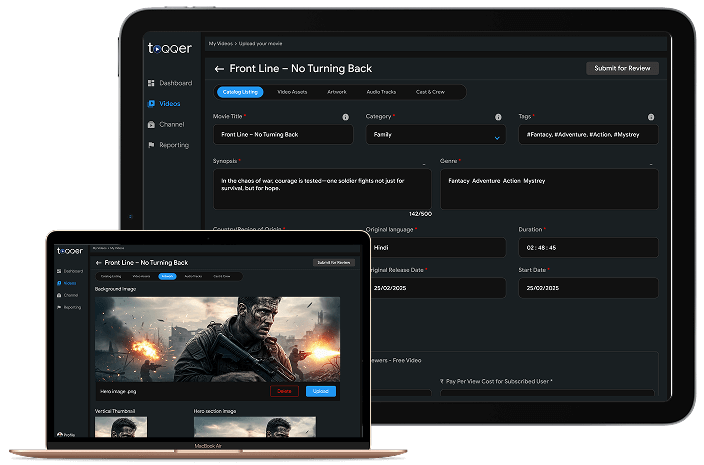This screenshot has width=704, height=465.
Task: Click the back arrow beside the tablet's movie title
Action: click(219, 69)
